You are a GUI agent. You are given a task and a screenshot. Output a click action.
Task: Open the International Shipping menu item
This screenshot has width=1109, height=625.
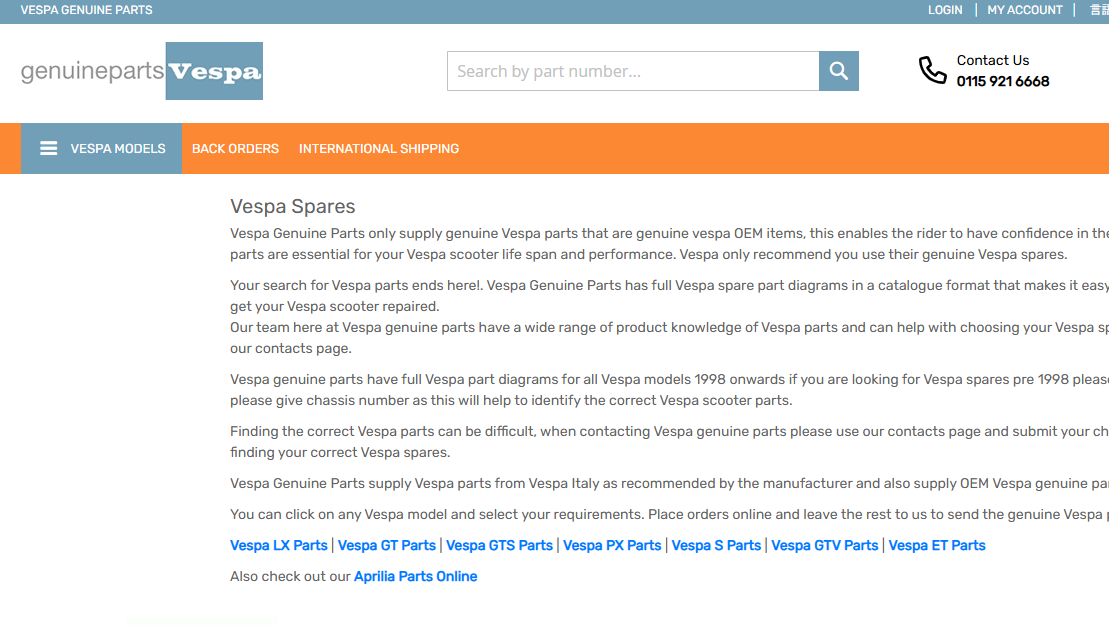click(378, 148)
